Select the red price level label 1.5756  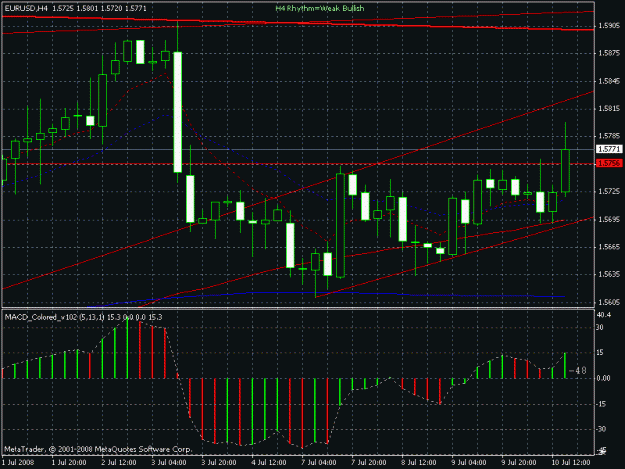pyautogui.click(x=609, y=163)
